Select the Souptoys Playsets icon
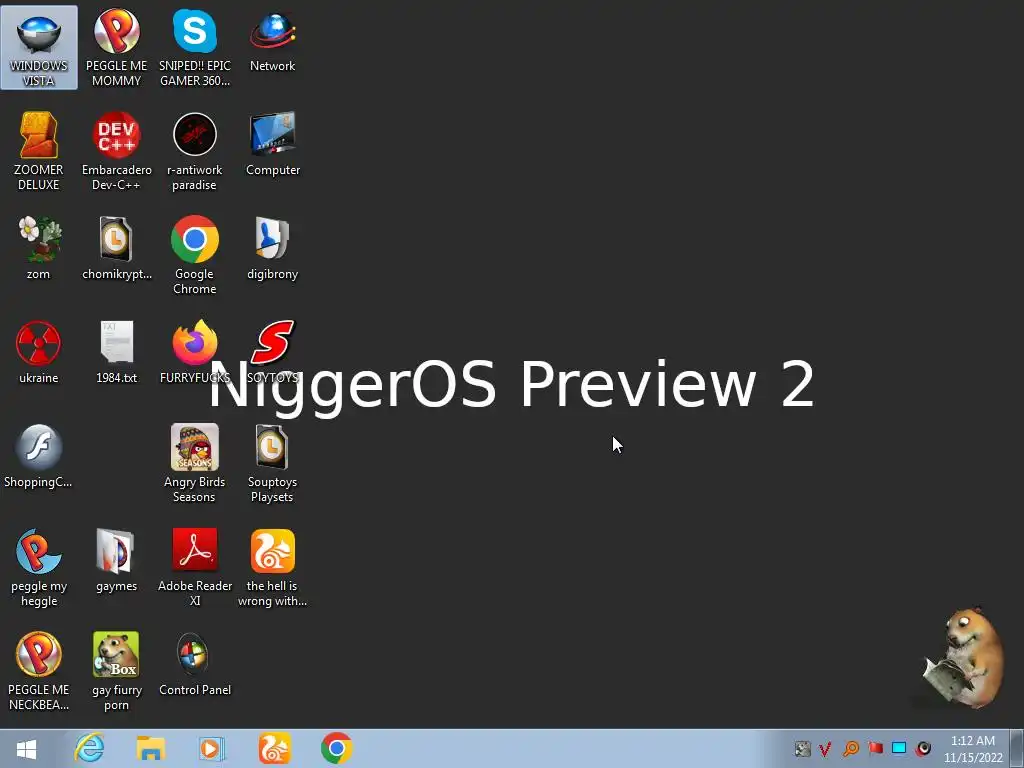The image size is (1024, 768). pos(272,463)
